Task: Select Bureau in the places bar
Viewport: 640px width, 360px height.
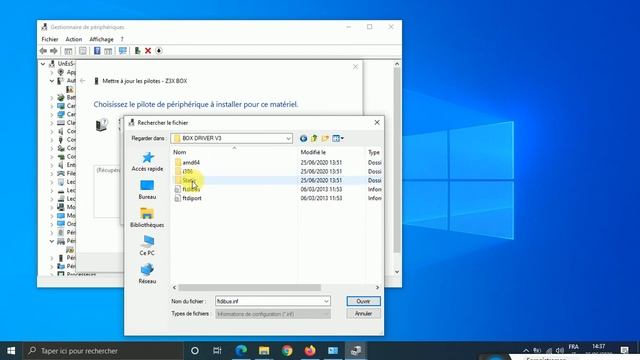Action: pos(147,190)
